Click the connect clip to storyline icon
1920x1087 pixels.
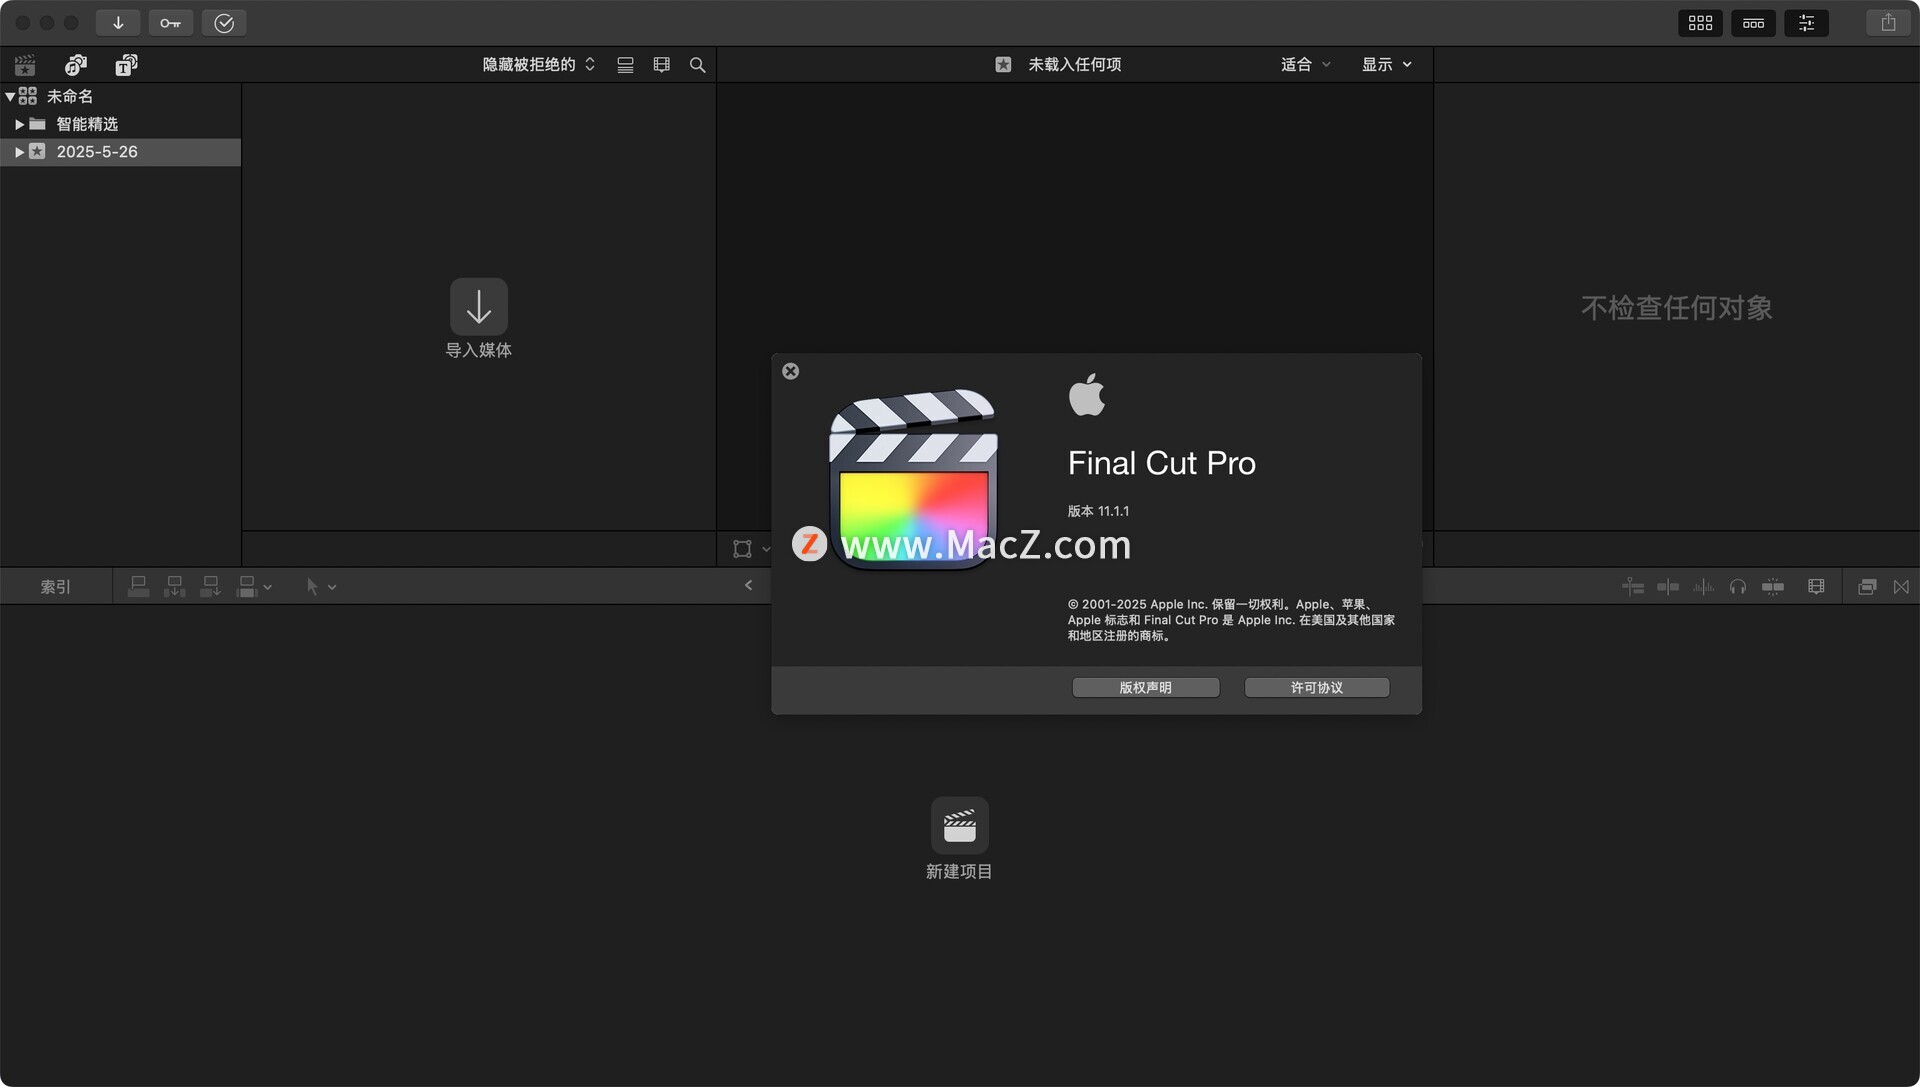click(x=139, y=587)
